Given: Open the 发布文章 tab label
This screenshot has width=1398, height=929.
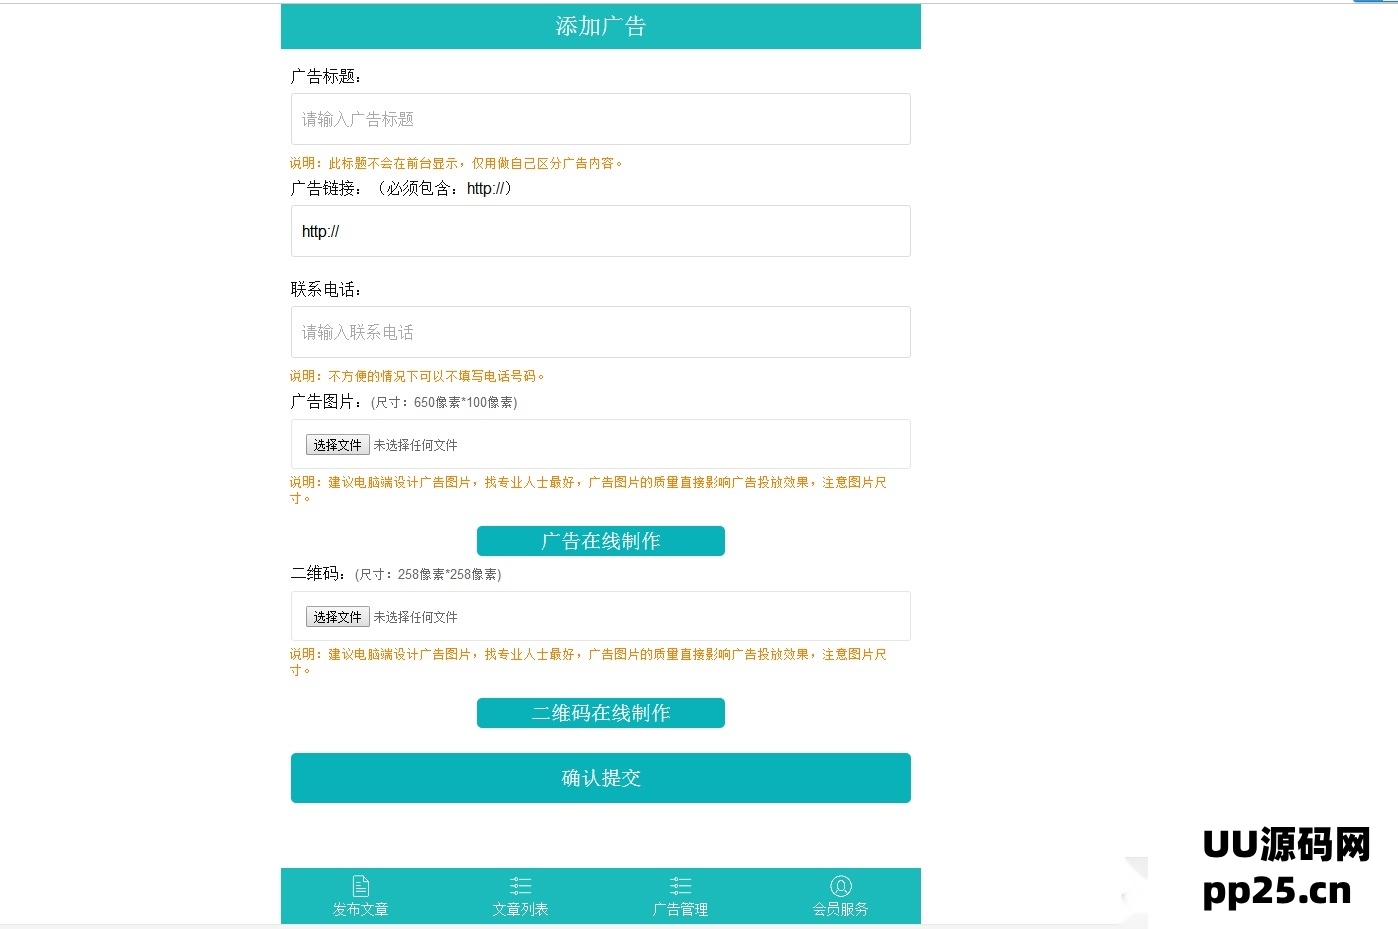Looking at the screenshot, I should click(x=361, y=909).
